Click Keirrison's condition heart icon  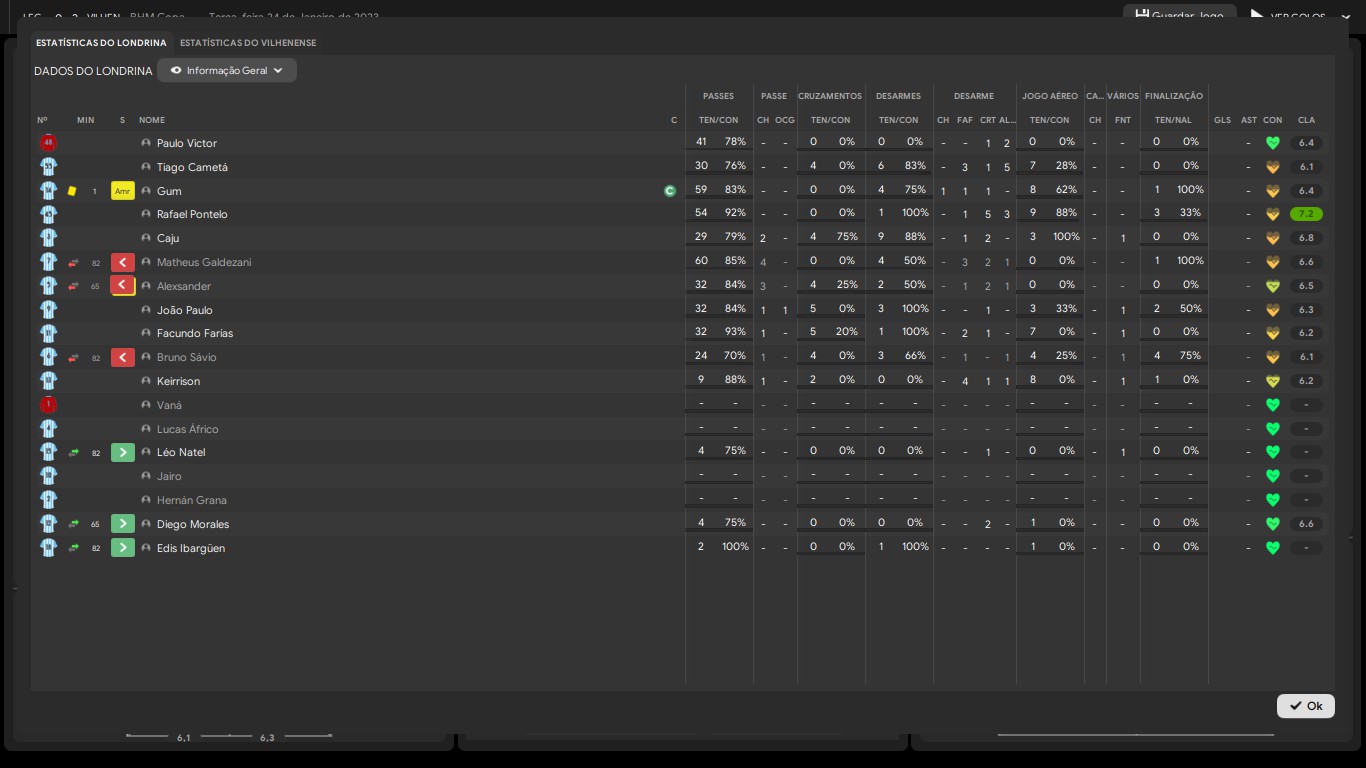point(1273,381)
